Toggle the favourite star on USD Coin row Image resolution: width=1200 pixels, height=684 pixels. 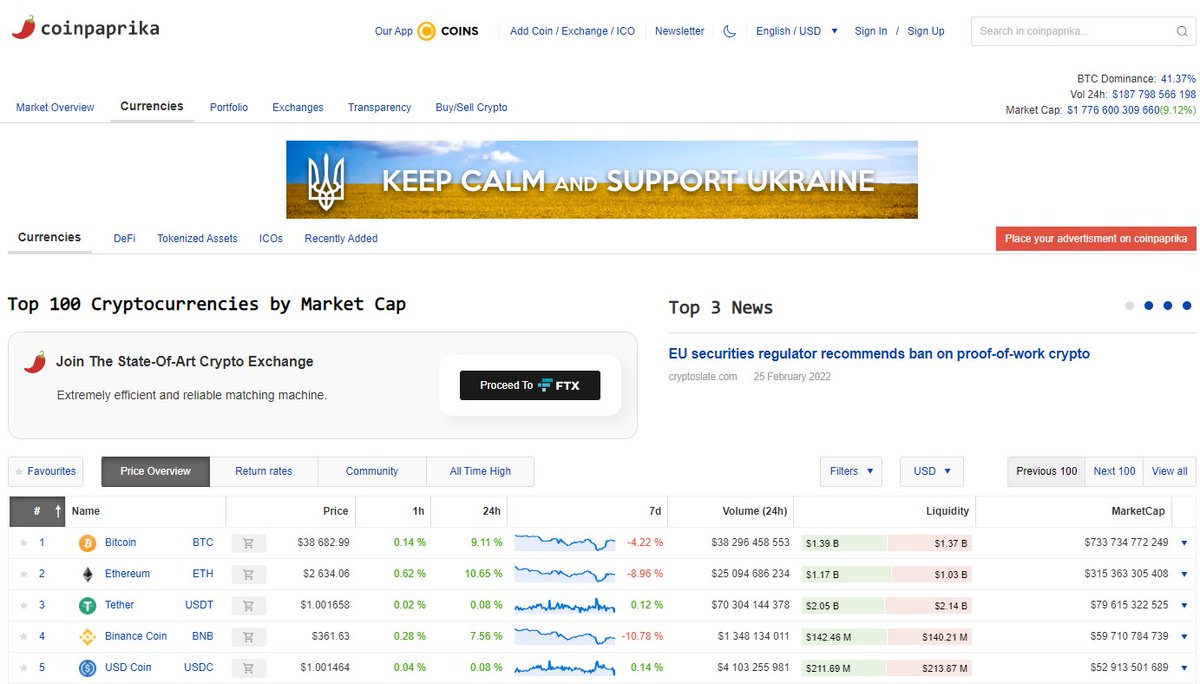22,667
